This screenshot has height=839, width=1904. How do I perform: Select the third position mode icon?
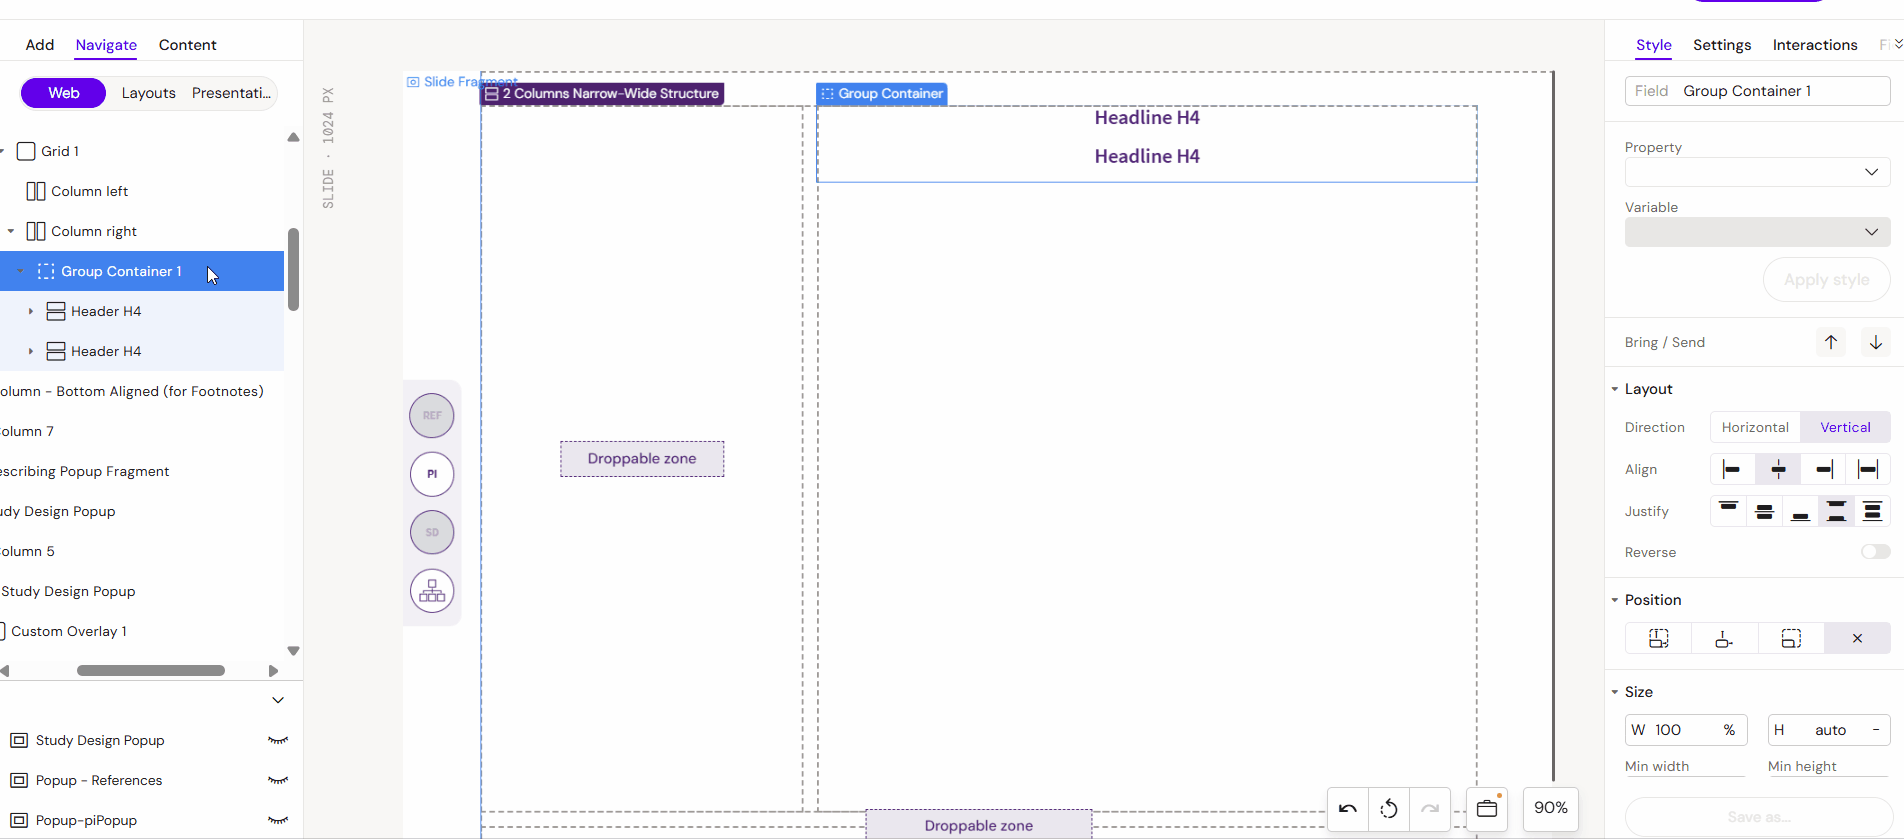[1791, 638]
